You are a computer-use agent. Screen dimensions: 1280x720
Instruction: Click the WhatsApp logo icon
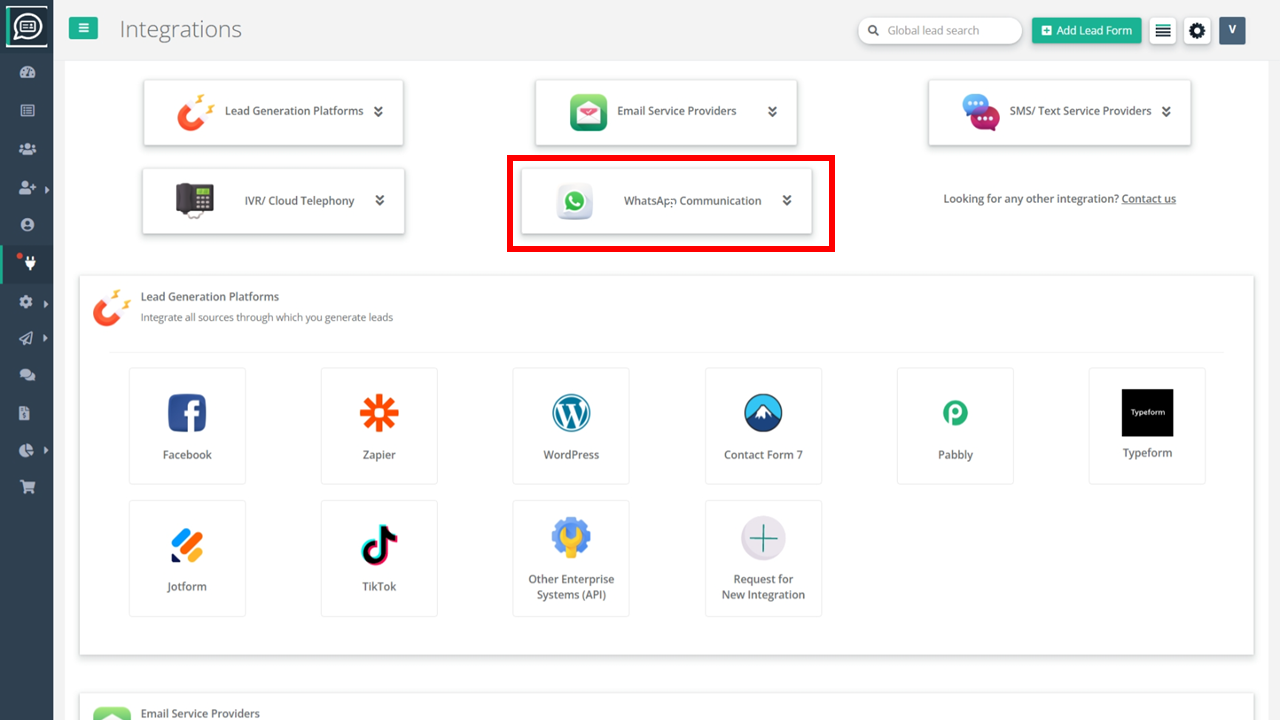click(x=574, y=201)
